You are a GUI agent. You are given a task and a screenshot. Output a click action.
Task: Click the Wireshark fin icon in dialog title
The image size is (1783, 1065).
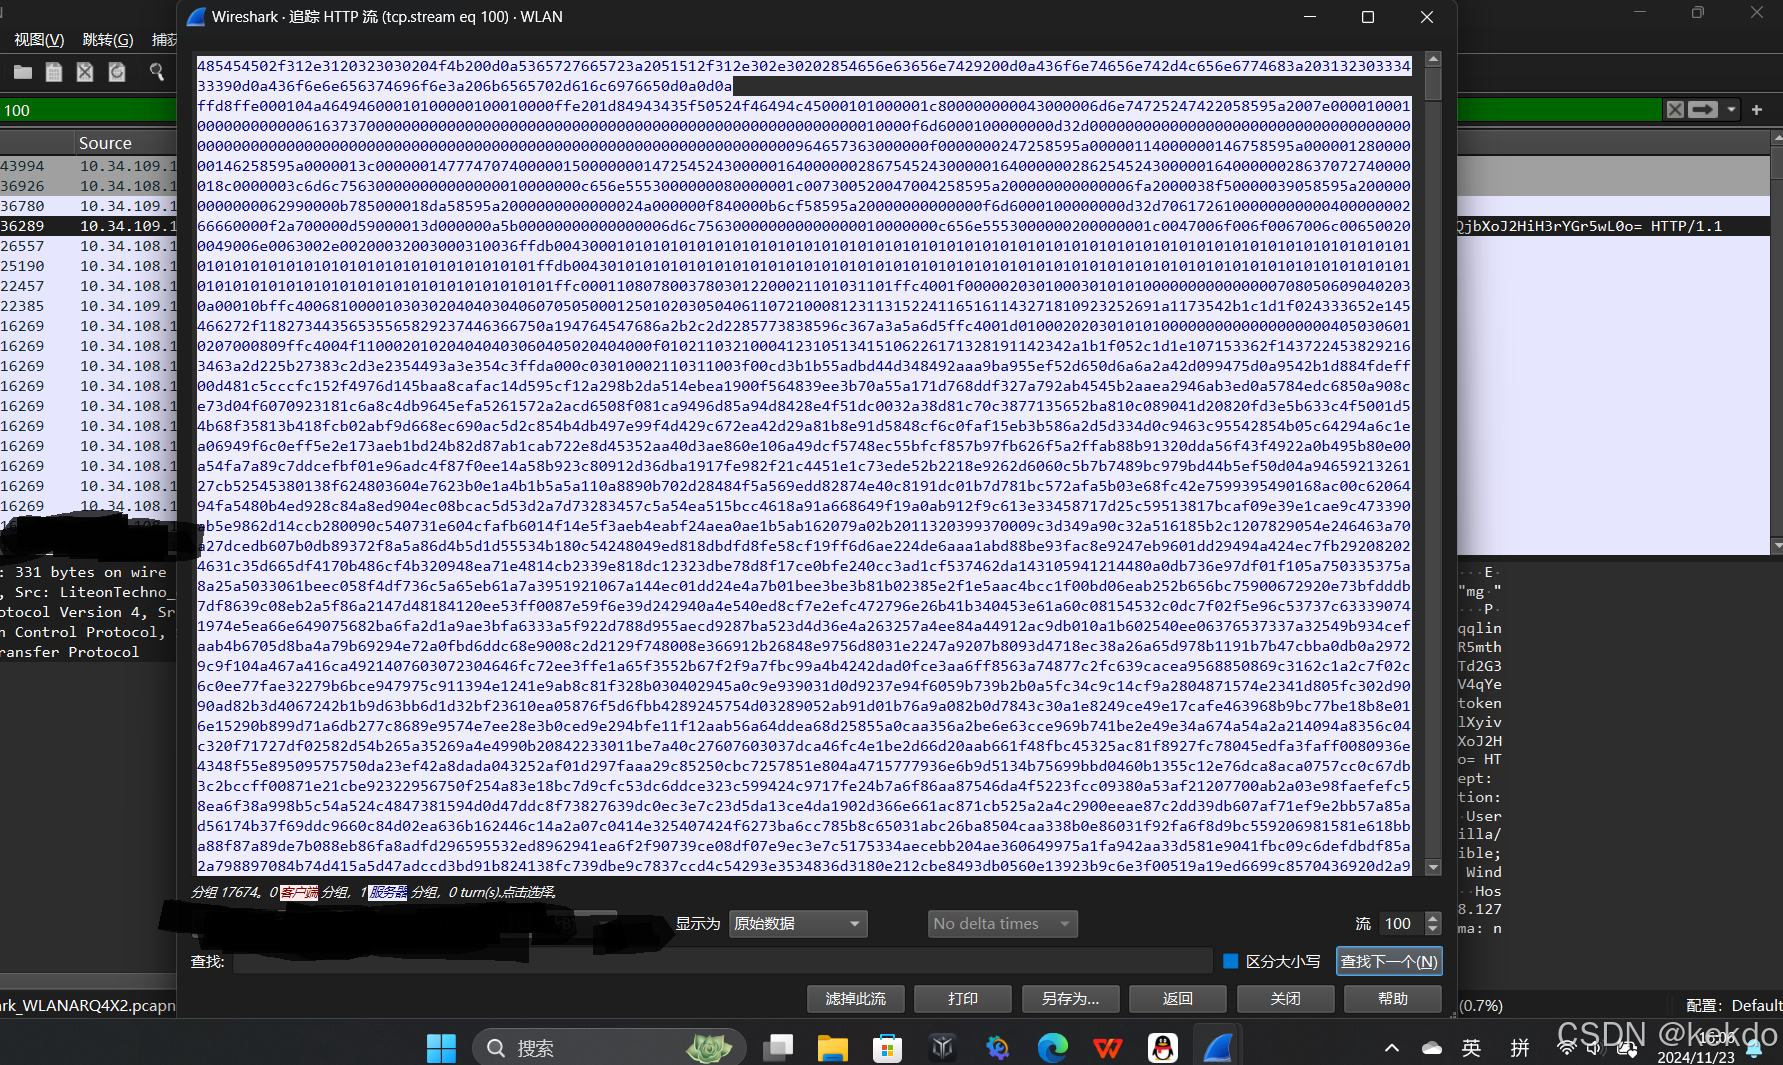click(196, 17)
